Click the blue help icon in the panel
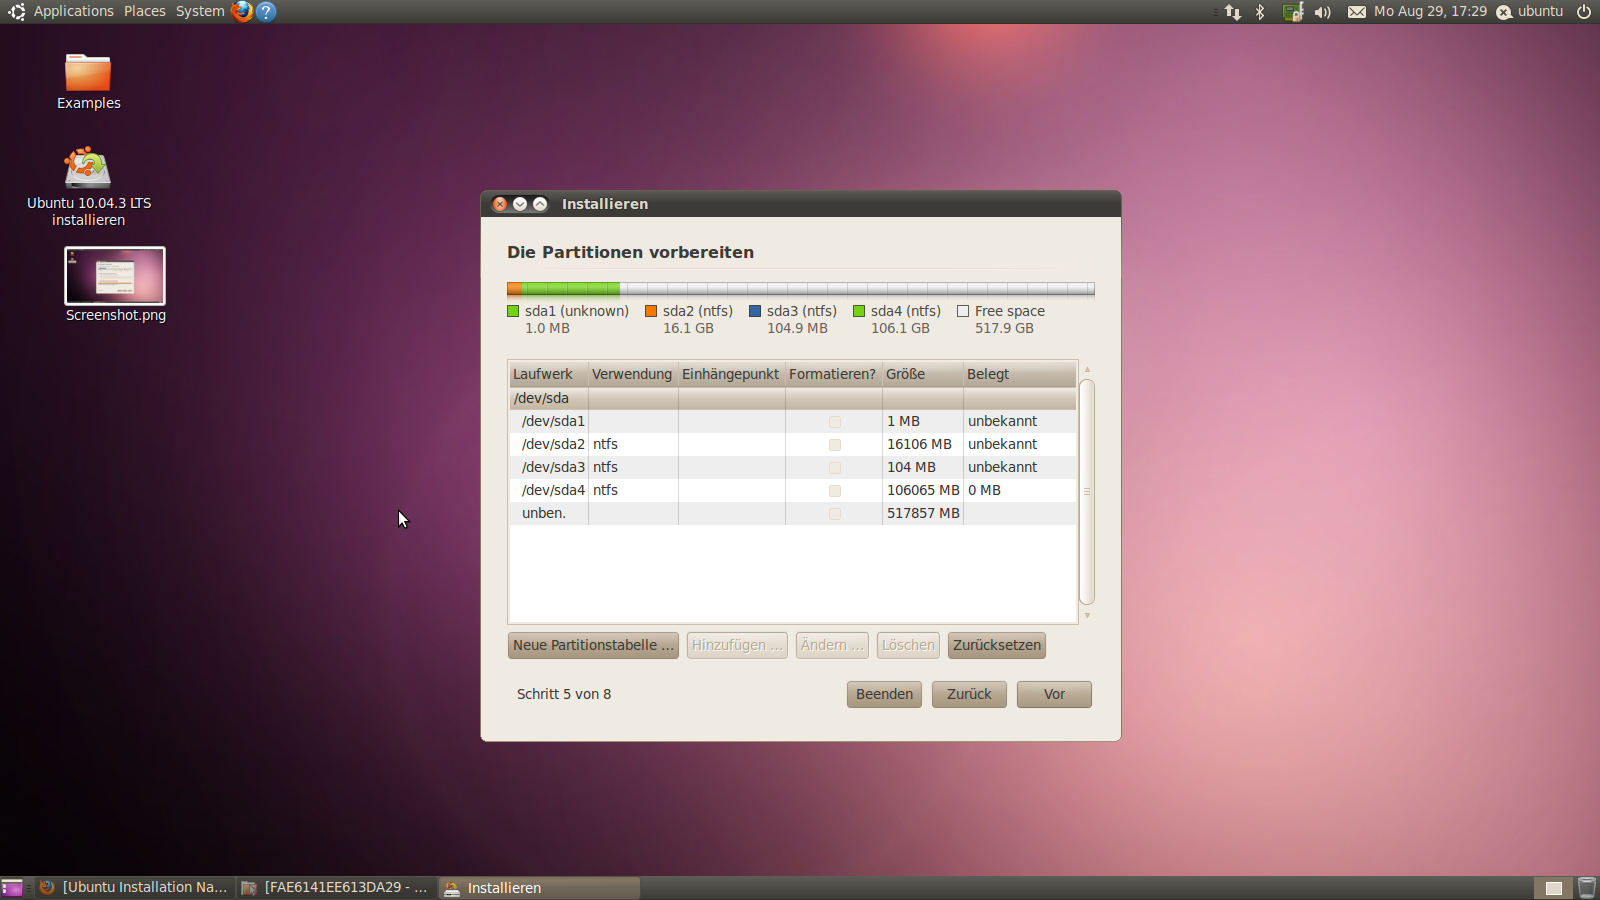 [x=266, y=11]
